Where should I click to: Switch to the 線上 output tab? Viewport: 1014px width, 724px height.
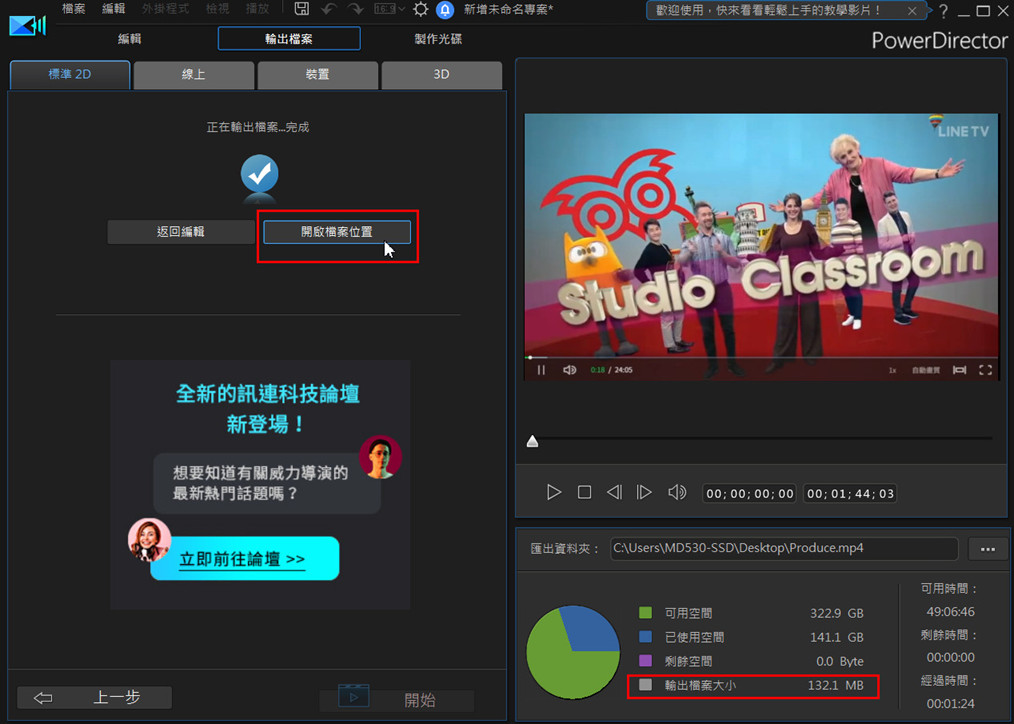194,75
